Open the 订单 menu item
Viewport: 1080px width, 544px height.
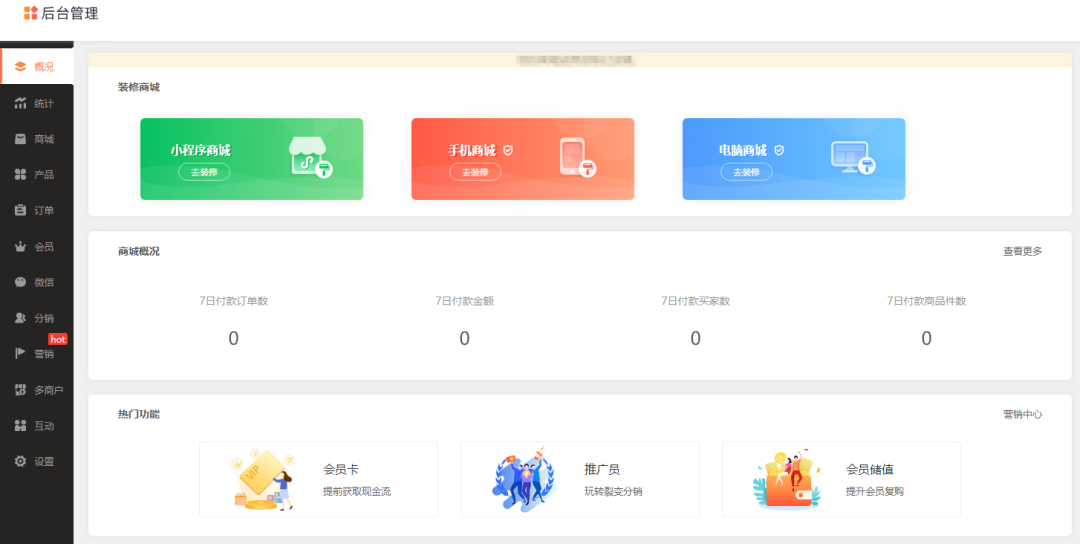coord(37,211)
